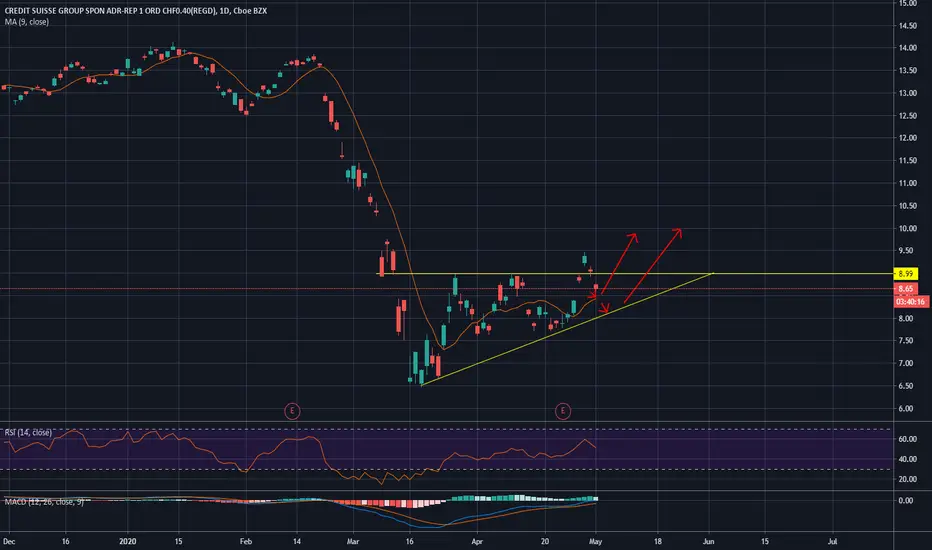Click the MA (9, close) indicator label
The image size is (932, 550).
pos(27,22)
